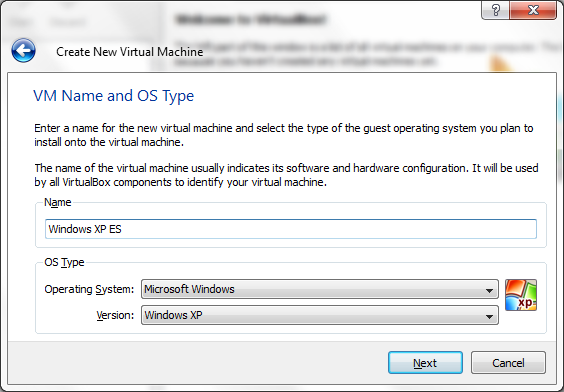Click the paragraph starting 'The name of the virtual machine'
Viewport: 564px width, 392px height.
click(x=286, y=175)
